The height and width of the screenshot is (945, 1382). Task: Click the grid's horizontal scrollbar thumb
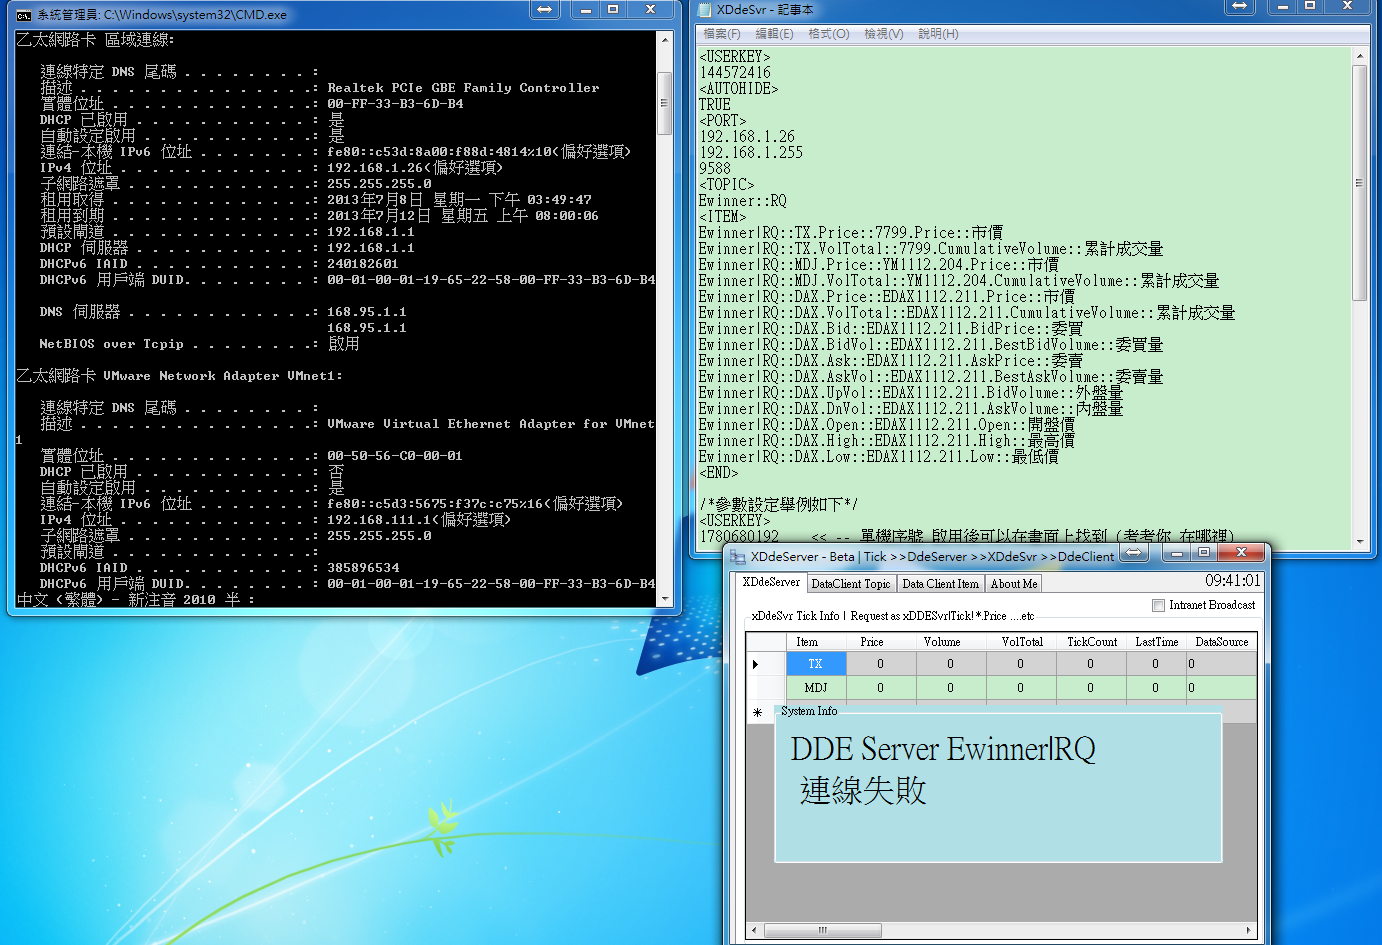click(822, 930)
